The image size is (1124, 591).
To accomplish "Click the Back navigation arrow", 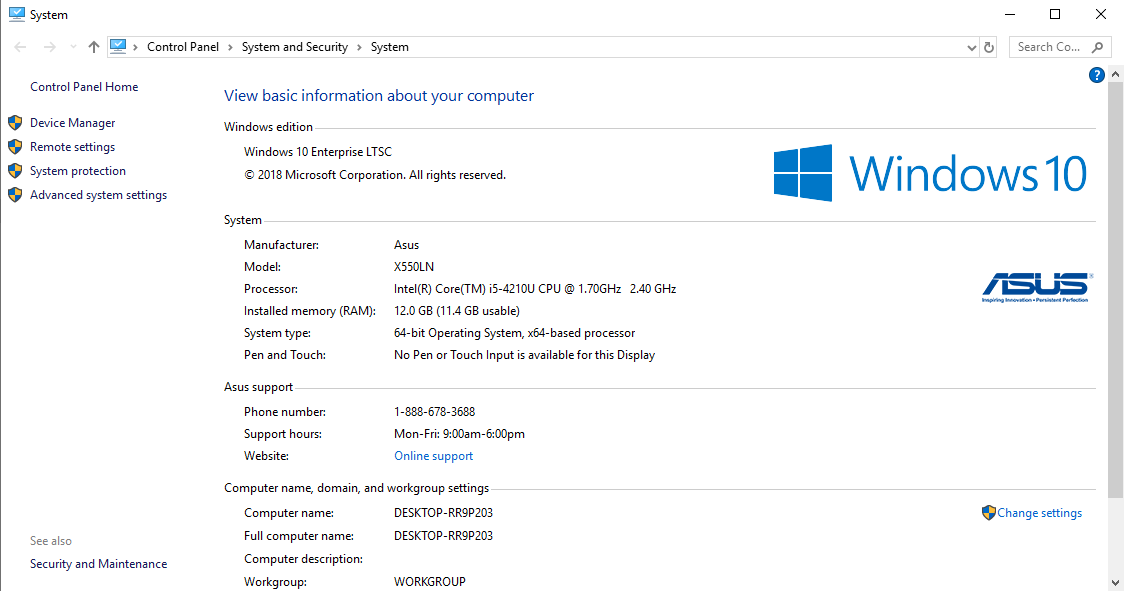I will click(21, 47).
